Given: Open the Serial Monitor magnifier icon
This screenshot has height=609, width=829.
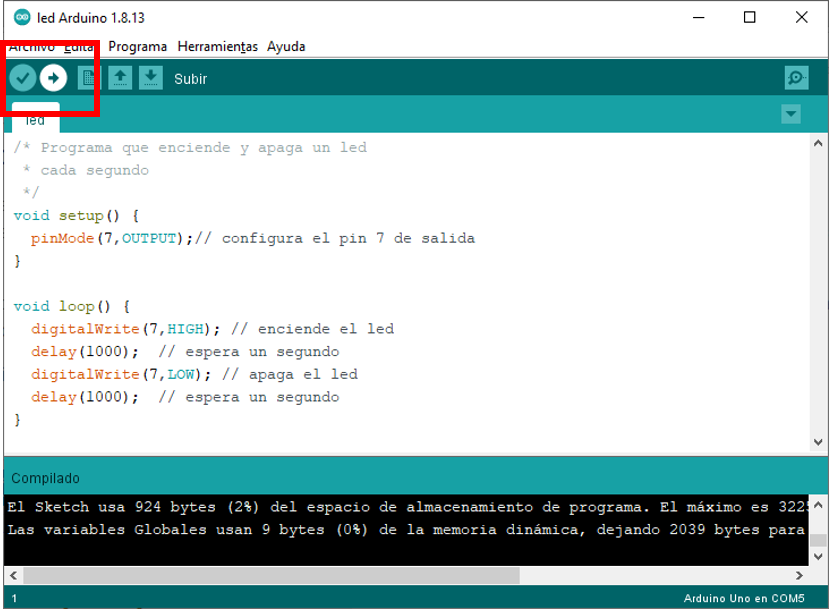Looking at the screenshot, I should pos(796,78).
